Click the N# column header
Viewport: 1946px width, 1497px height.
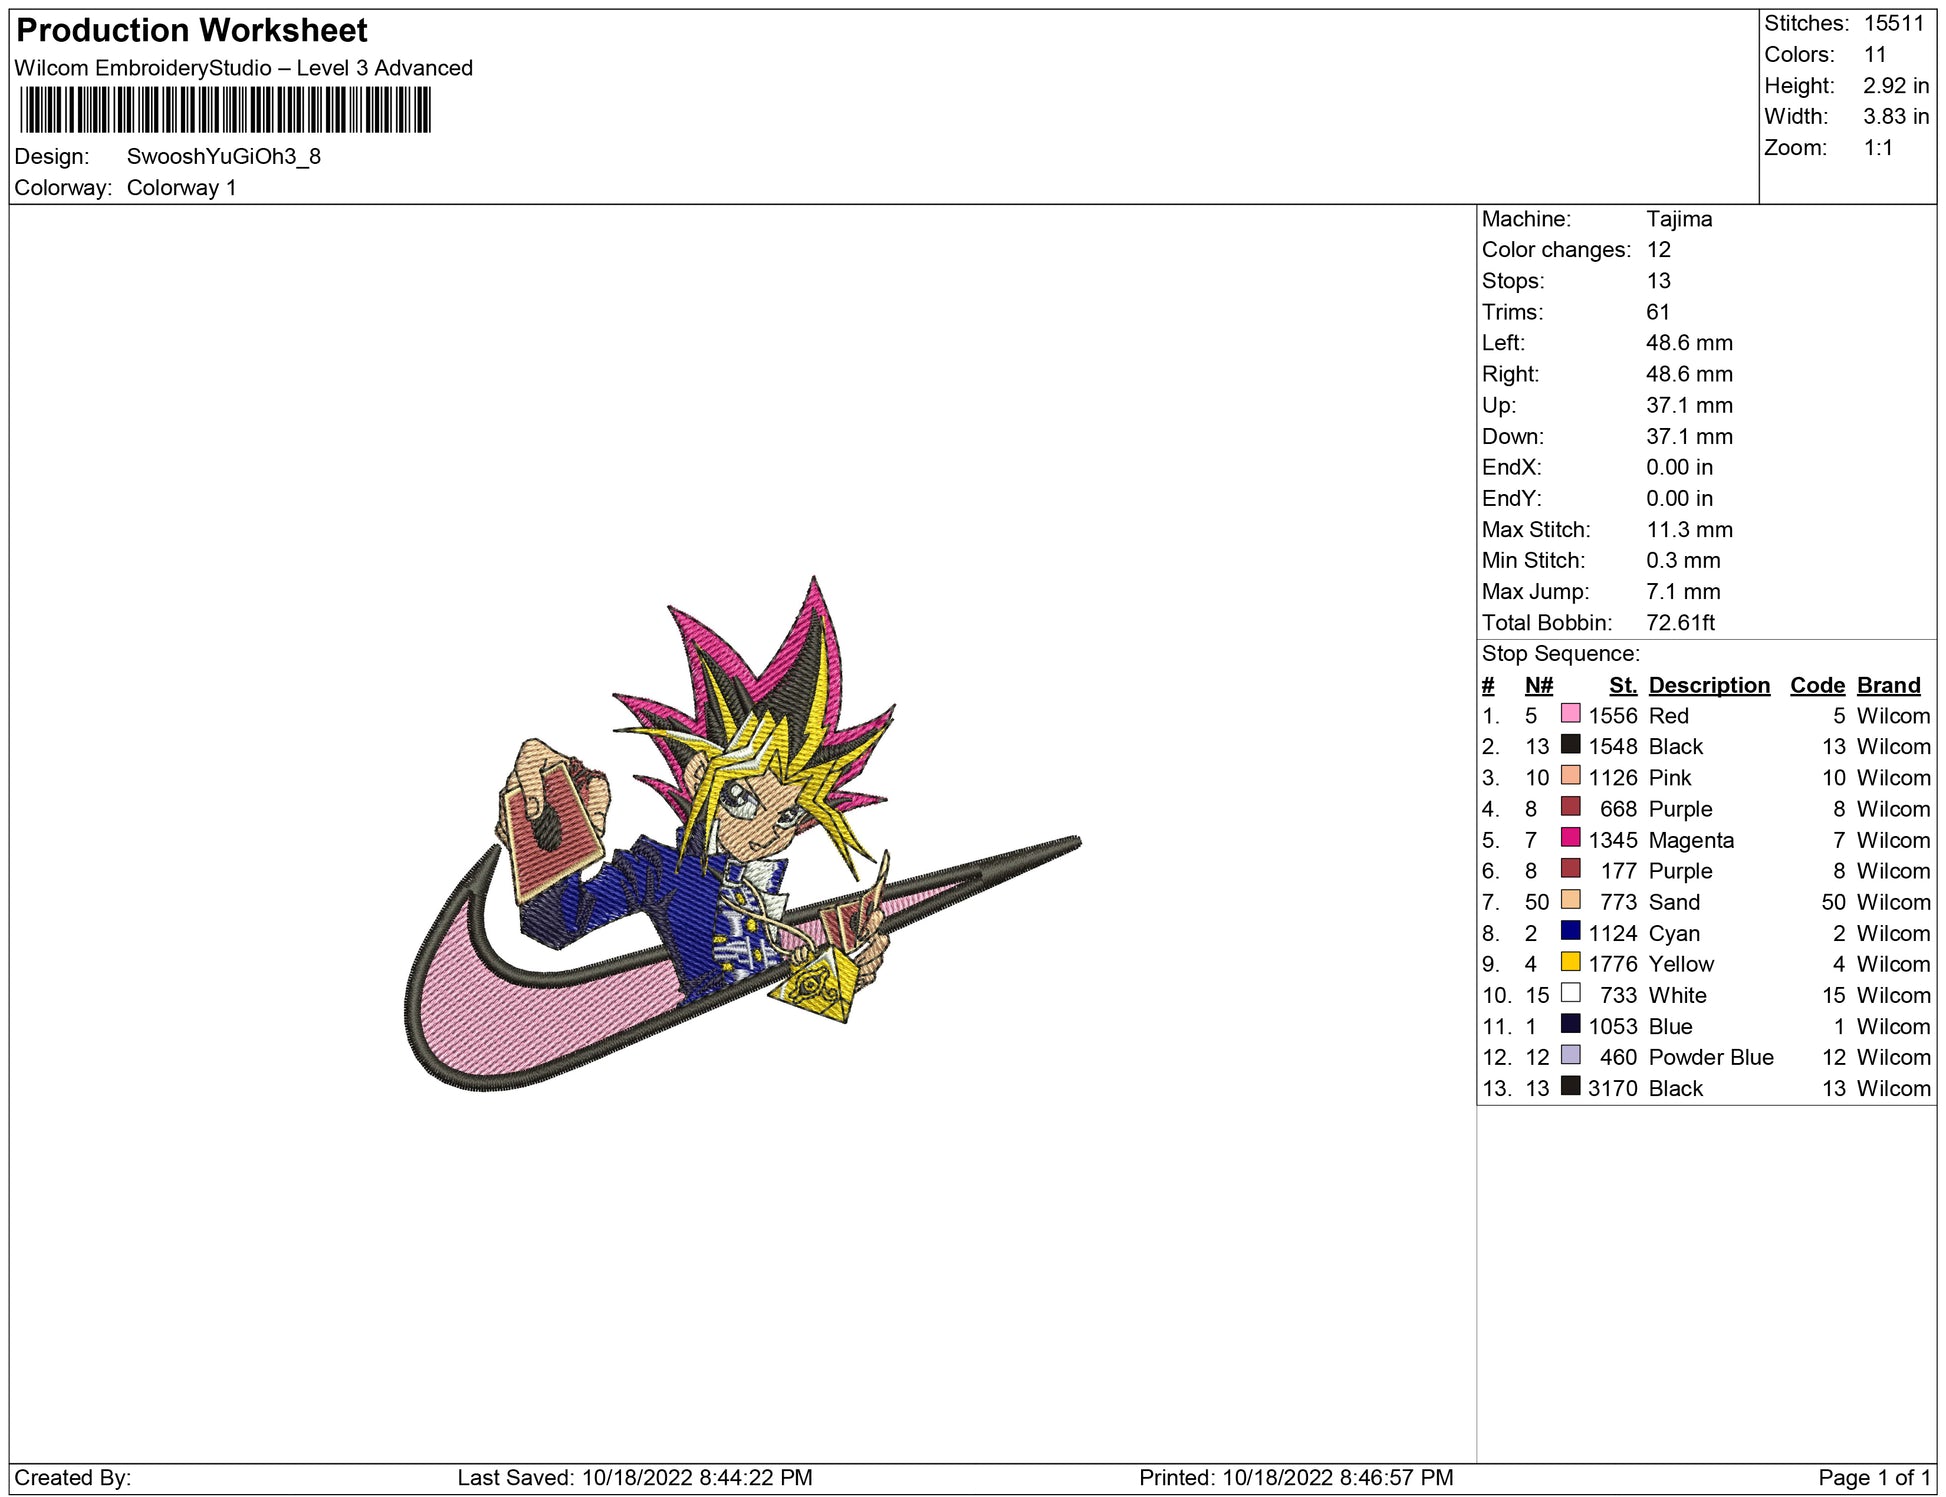[1538, 685]
